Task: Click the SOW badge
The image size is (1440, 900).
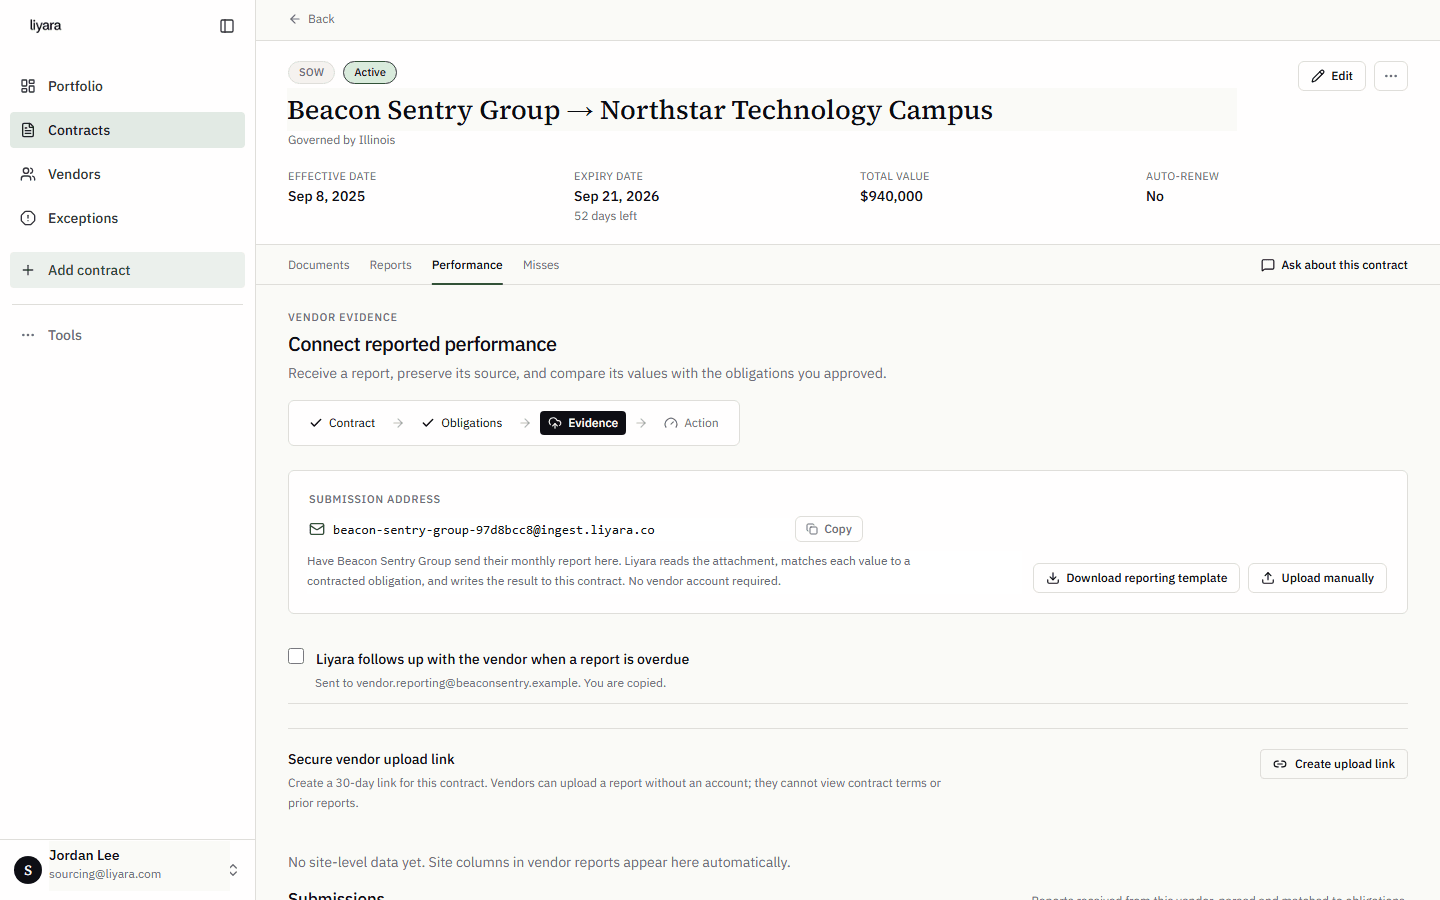Action: tap(311, 72)
